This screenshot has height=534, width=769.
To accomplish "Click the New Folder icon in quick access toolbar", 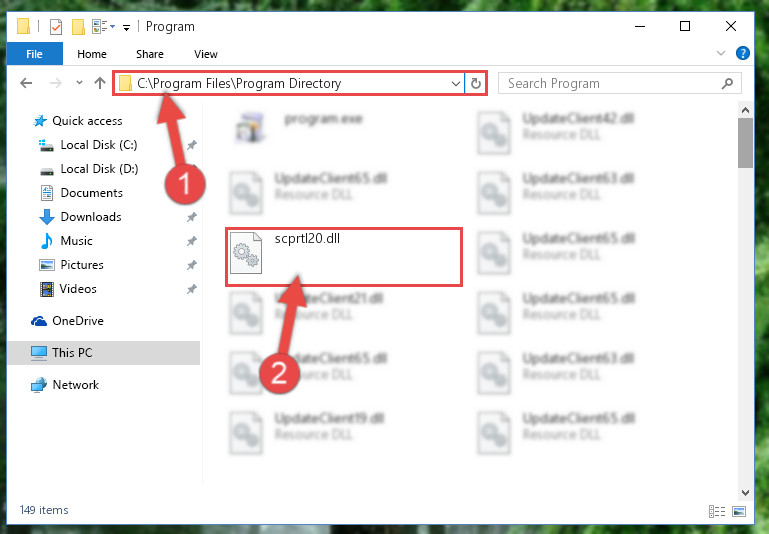I will point(78,26).
